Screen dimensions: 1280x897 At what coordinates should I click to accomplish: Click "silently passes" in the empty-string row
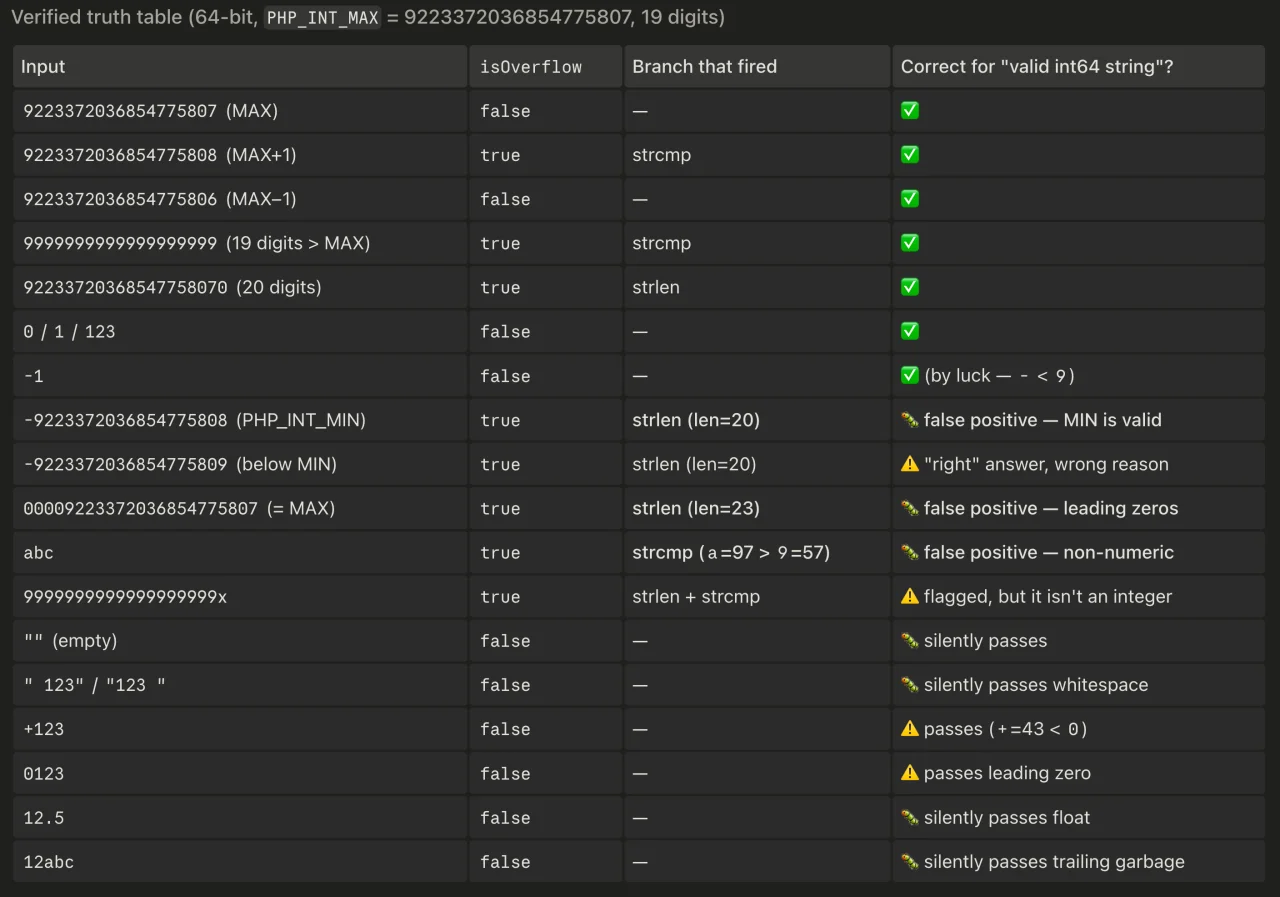coord(985,640)
